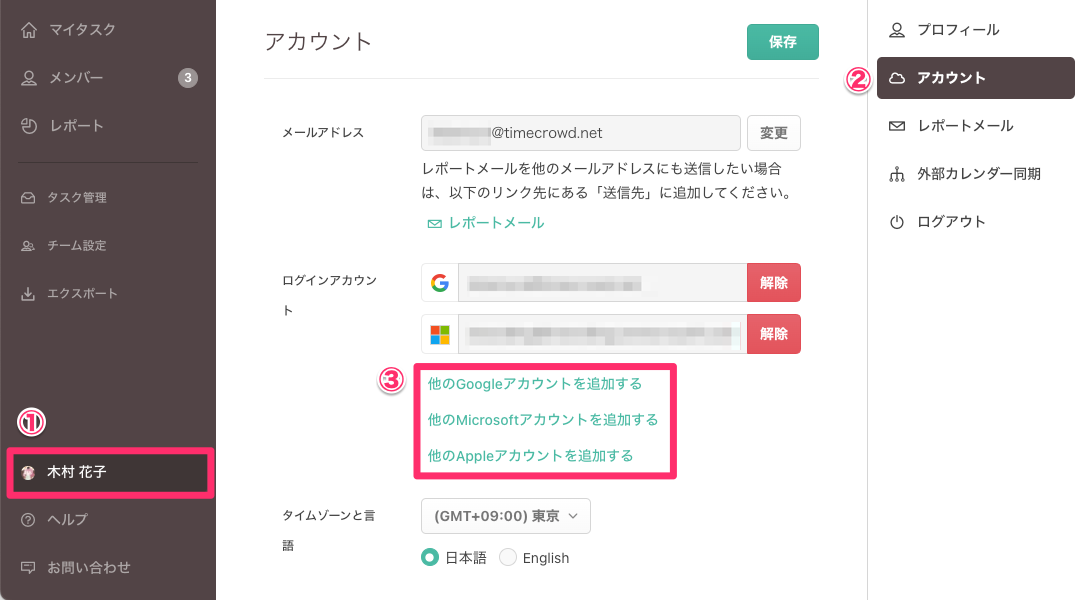Click the email address input field
This screenshot has width=1084, height=600.
[581, 133]
